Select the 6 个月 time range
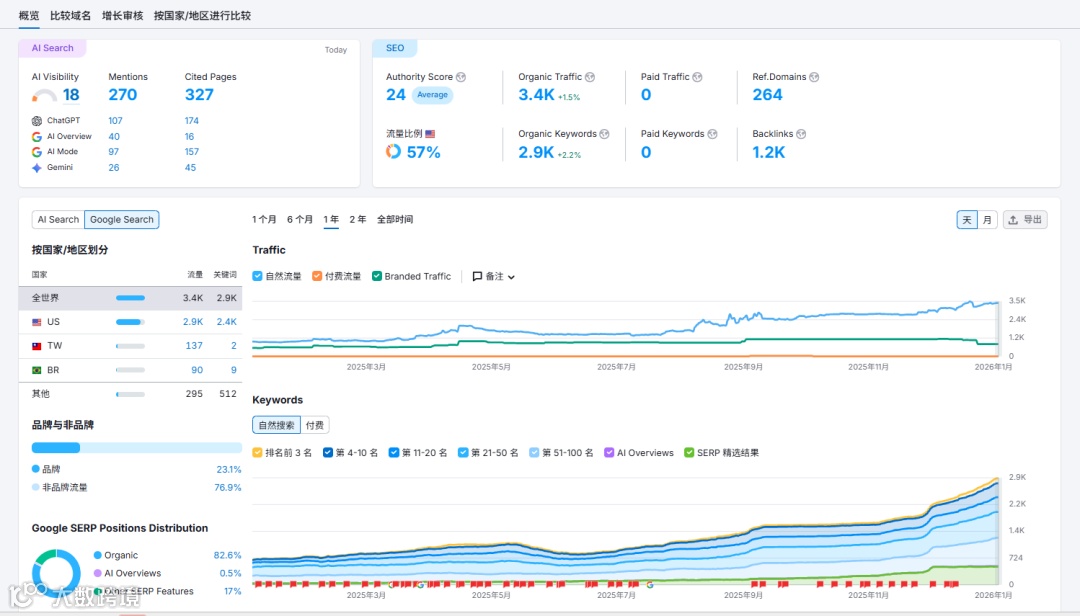The height and width of the screenshot is (616, 1080). point(300,219)
